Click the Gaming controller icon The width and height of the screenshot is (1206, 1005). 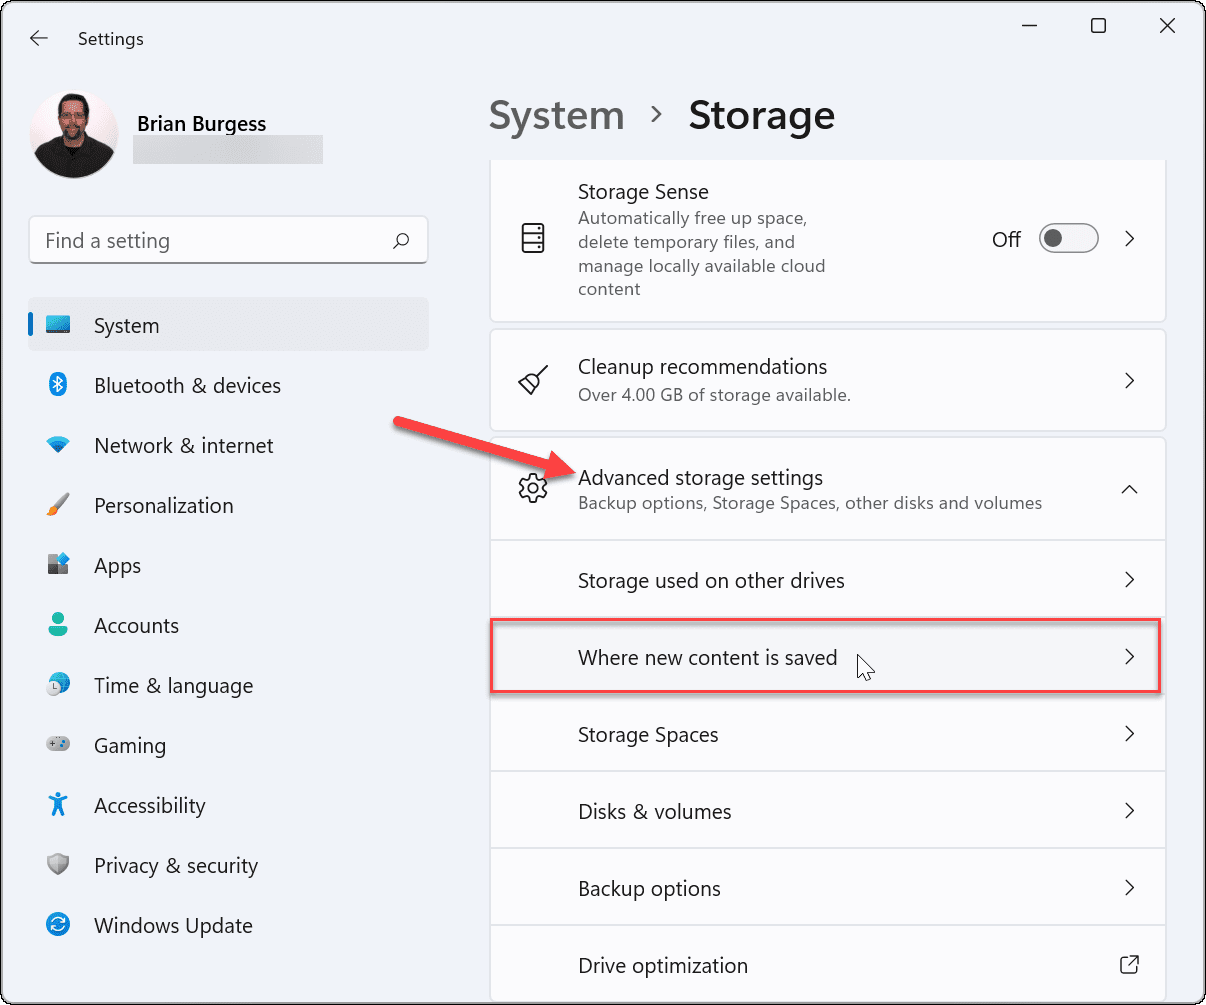[58, 744]
